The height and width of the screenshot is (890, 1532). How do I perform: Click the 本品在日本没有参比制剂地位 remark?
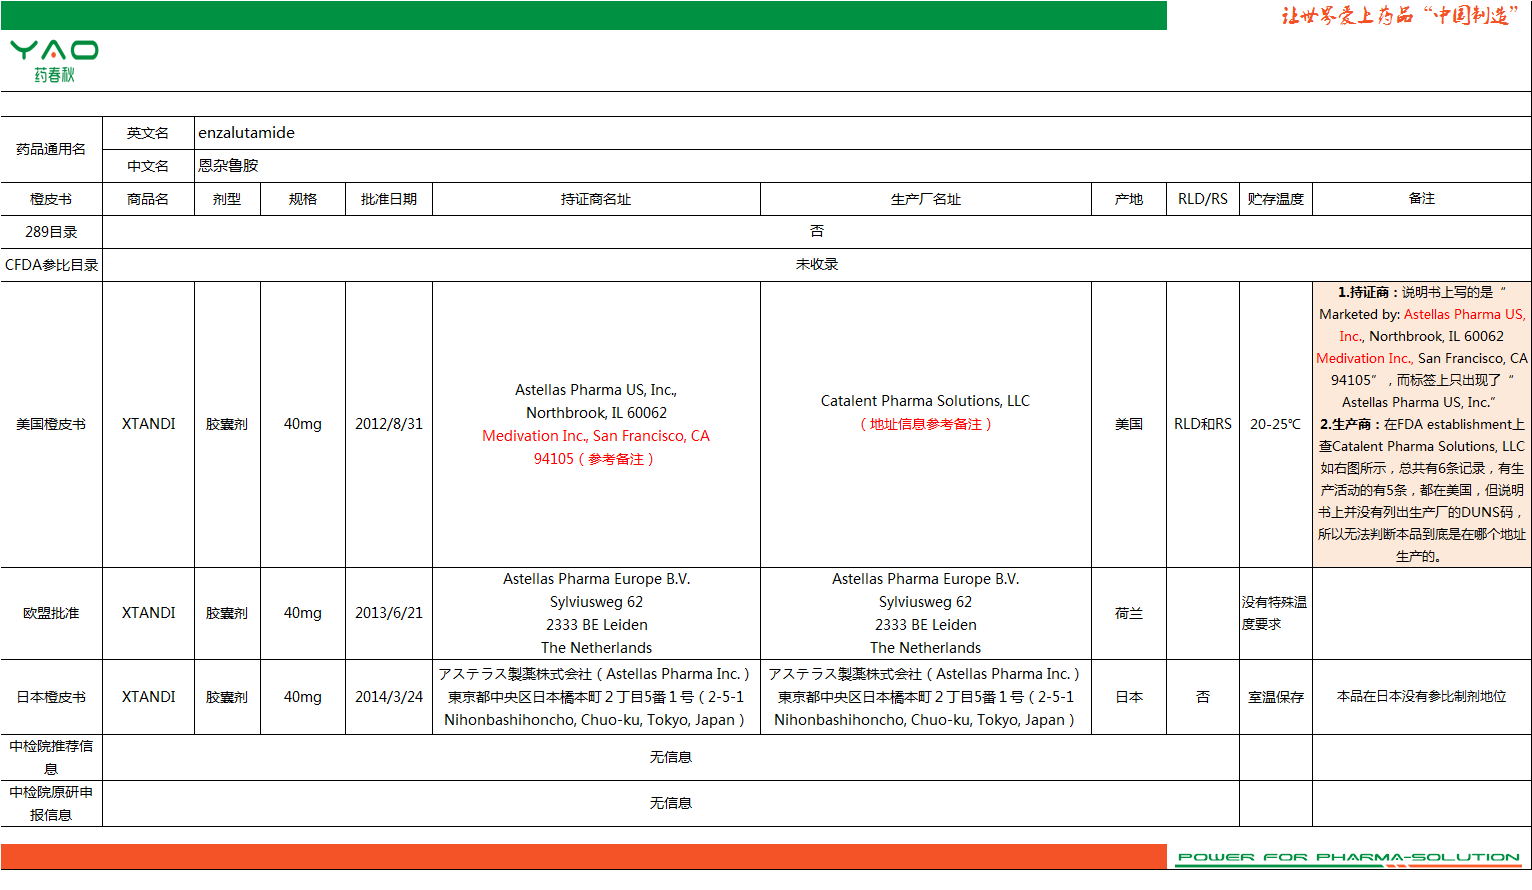(x=1422, y=697)
